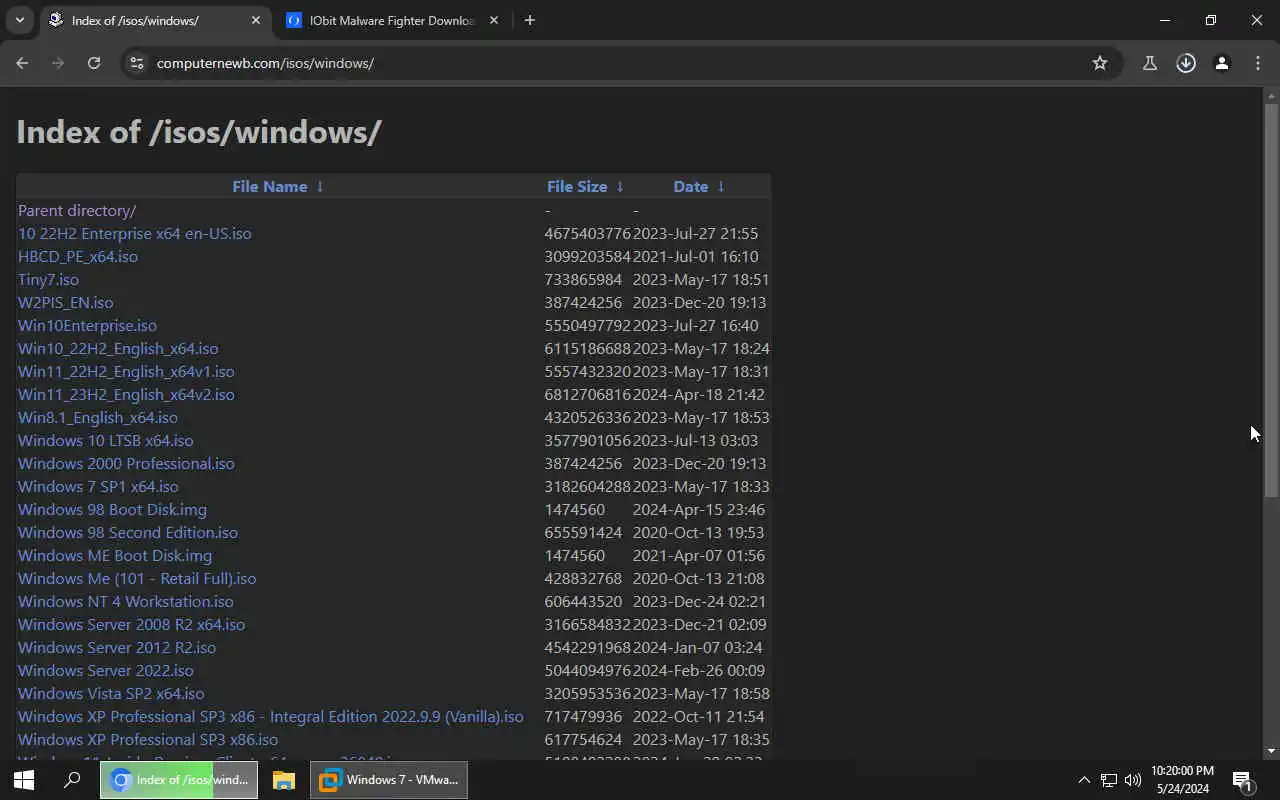
Task: Open network status in system tray
Action: tap(1109, 780)
